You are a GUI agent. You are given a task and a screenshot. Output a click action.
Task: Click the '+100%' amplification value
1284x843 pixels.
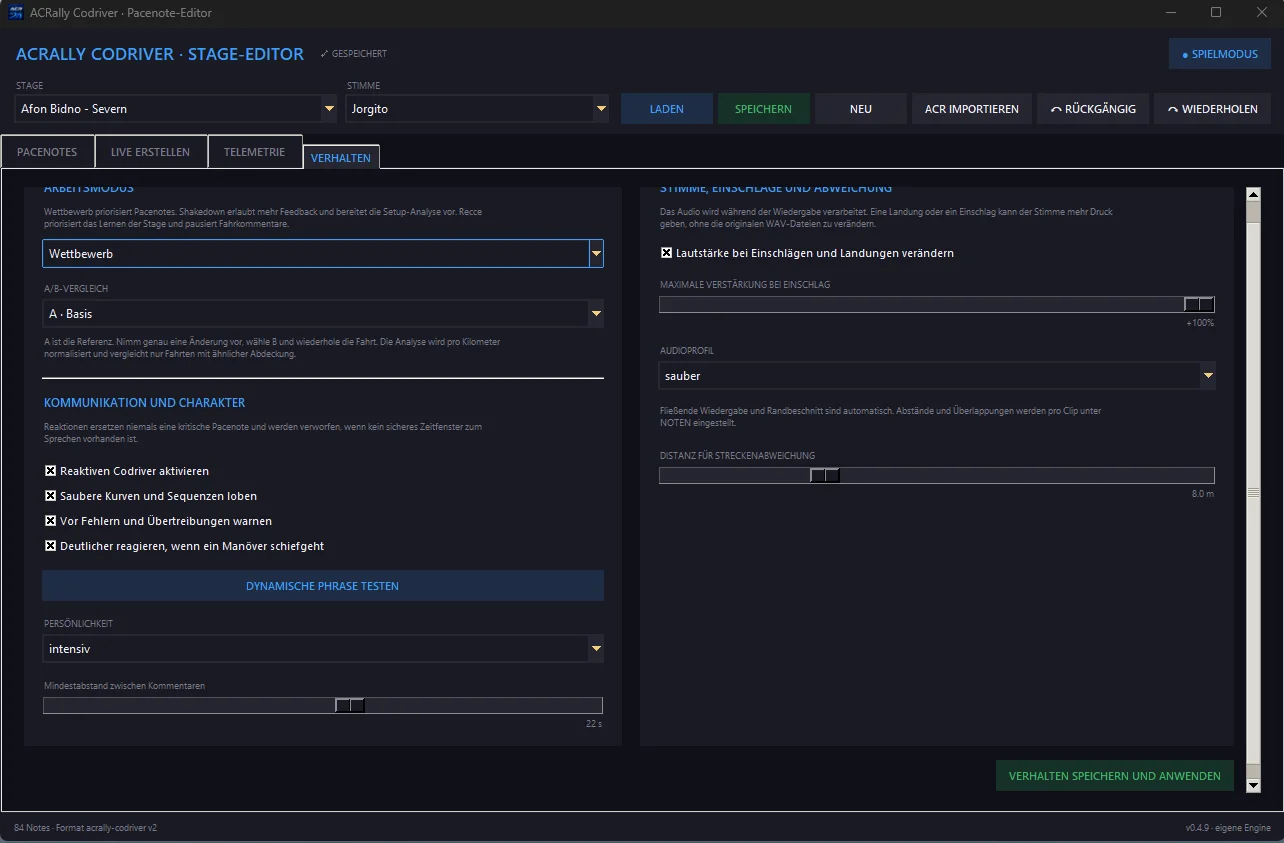pyautogui.click(x=1200, y=323)
